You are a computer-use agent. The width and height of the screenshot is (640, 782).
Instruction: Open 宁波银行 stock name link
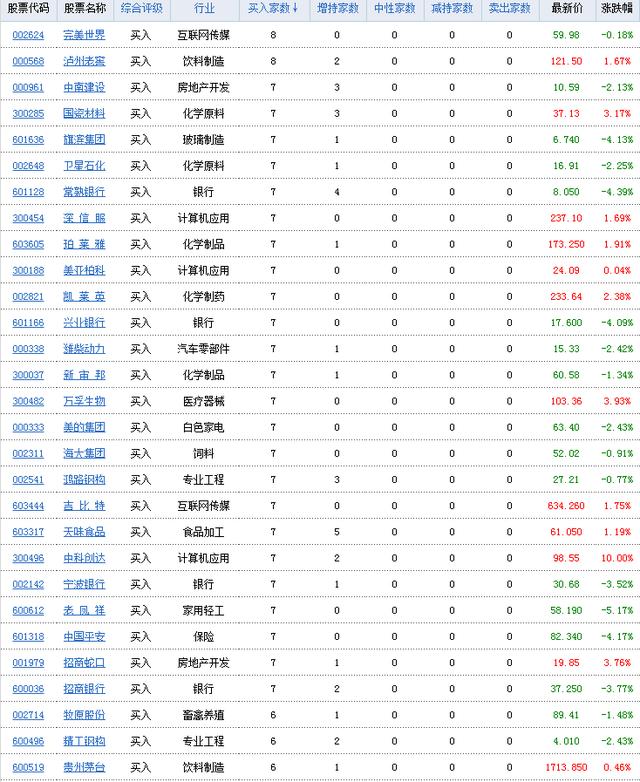pos(84,585)
